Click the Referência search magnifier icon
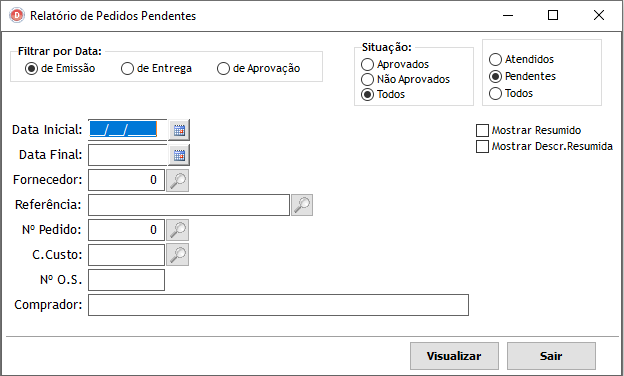Image resolution: width=624 pixels, height=376 pixels. pos(302,205)
